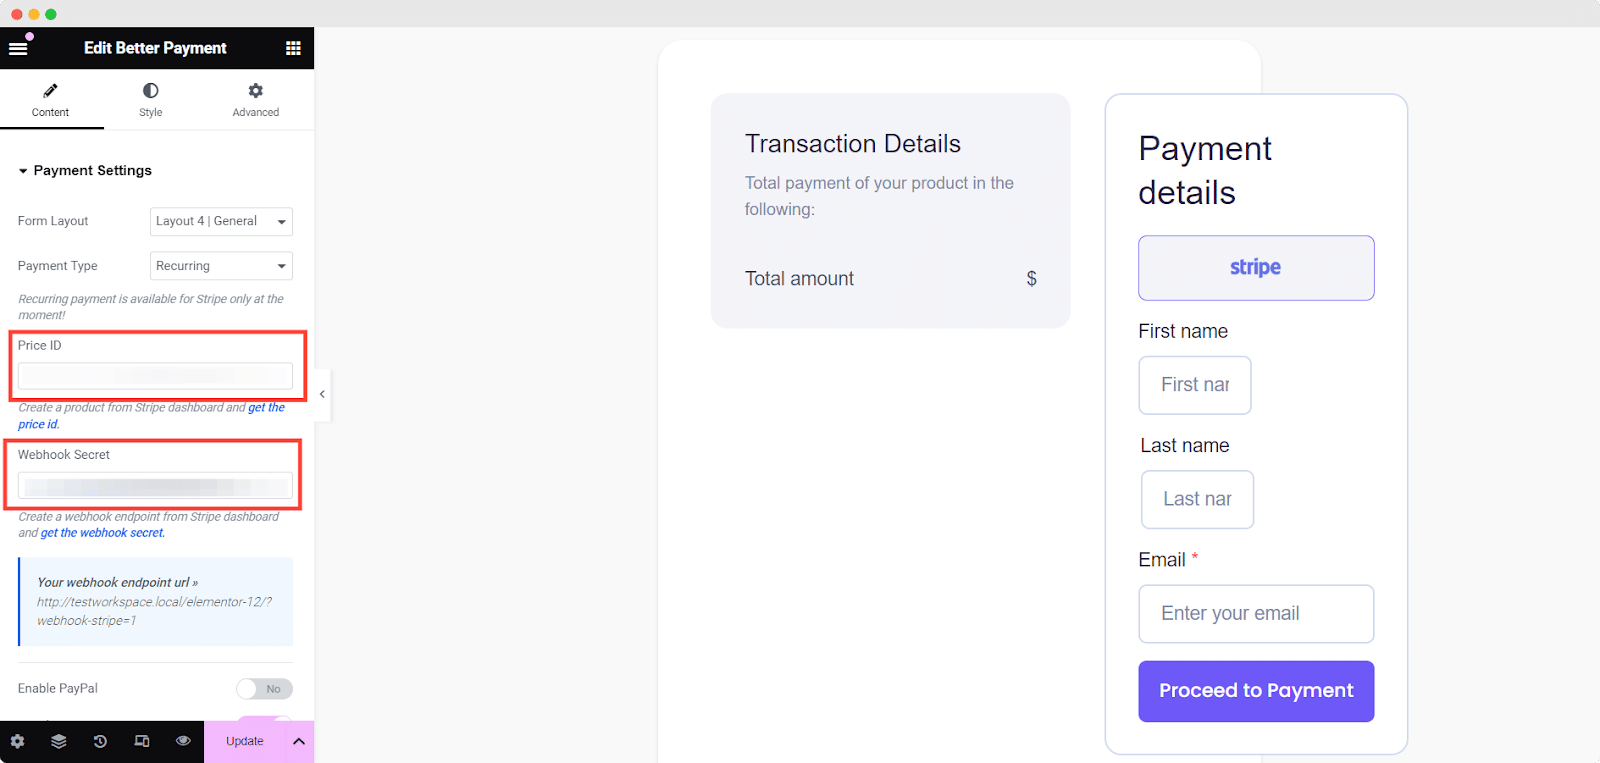The image size is (1600, 763).
Task: Switch to Responsive Mode devices icon
Action: point(141,741)
